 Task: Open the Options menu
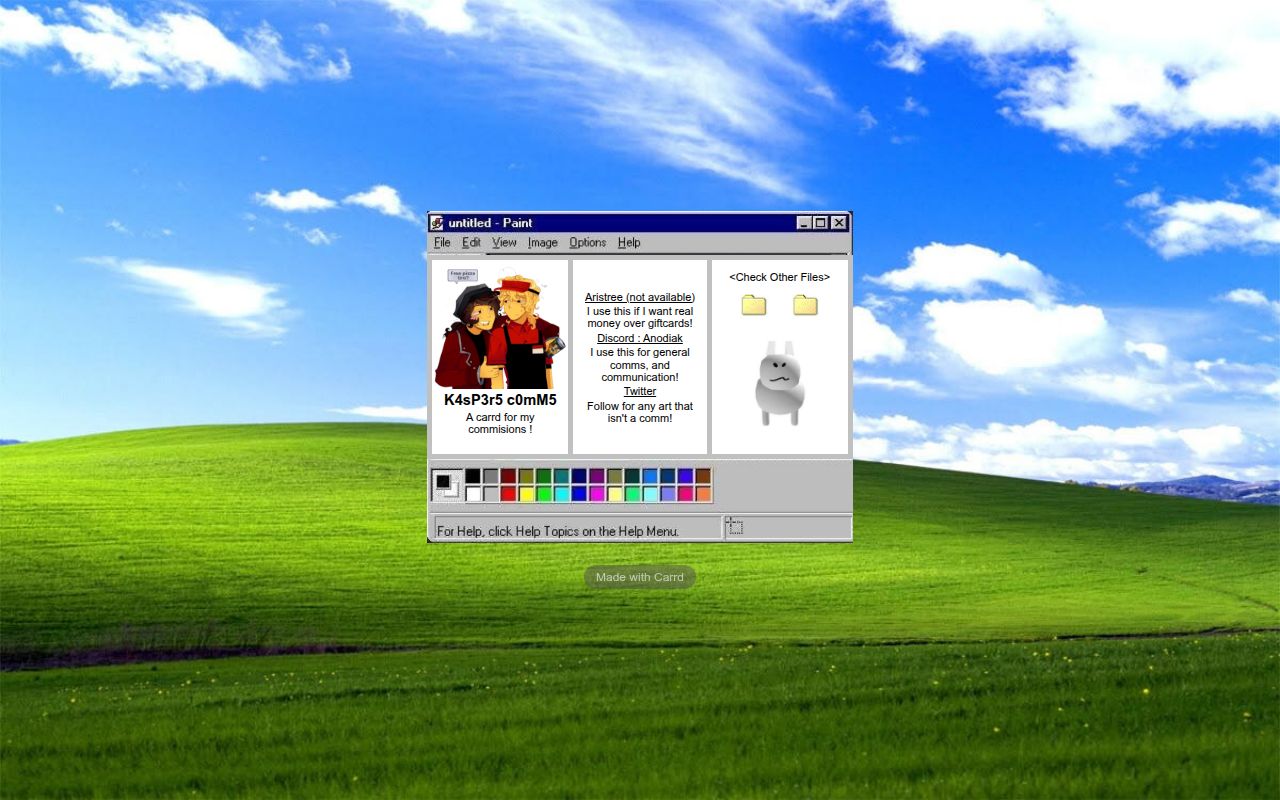pos(587,243)
